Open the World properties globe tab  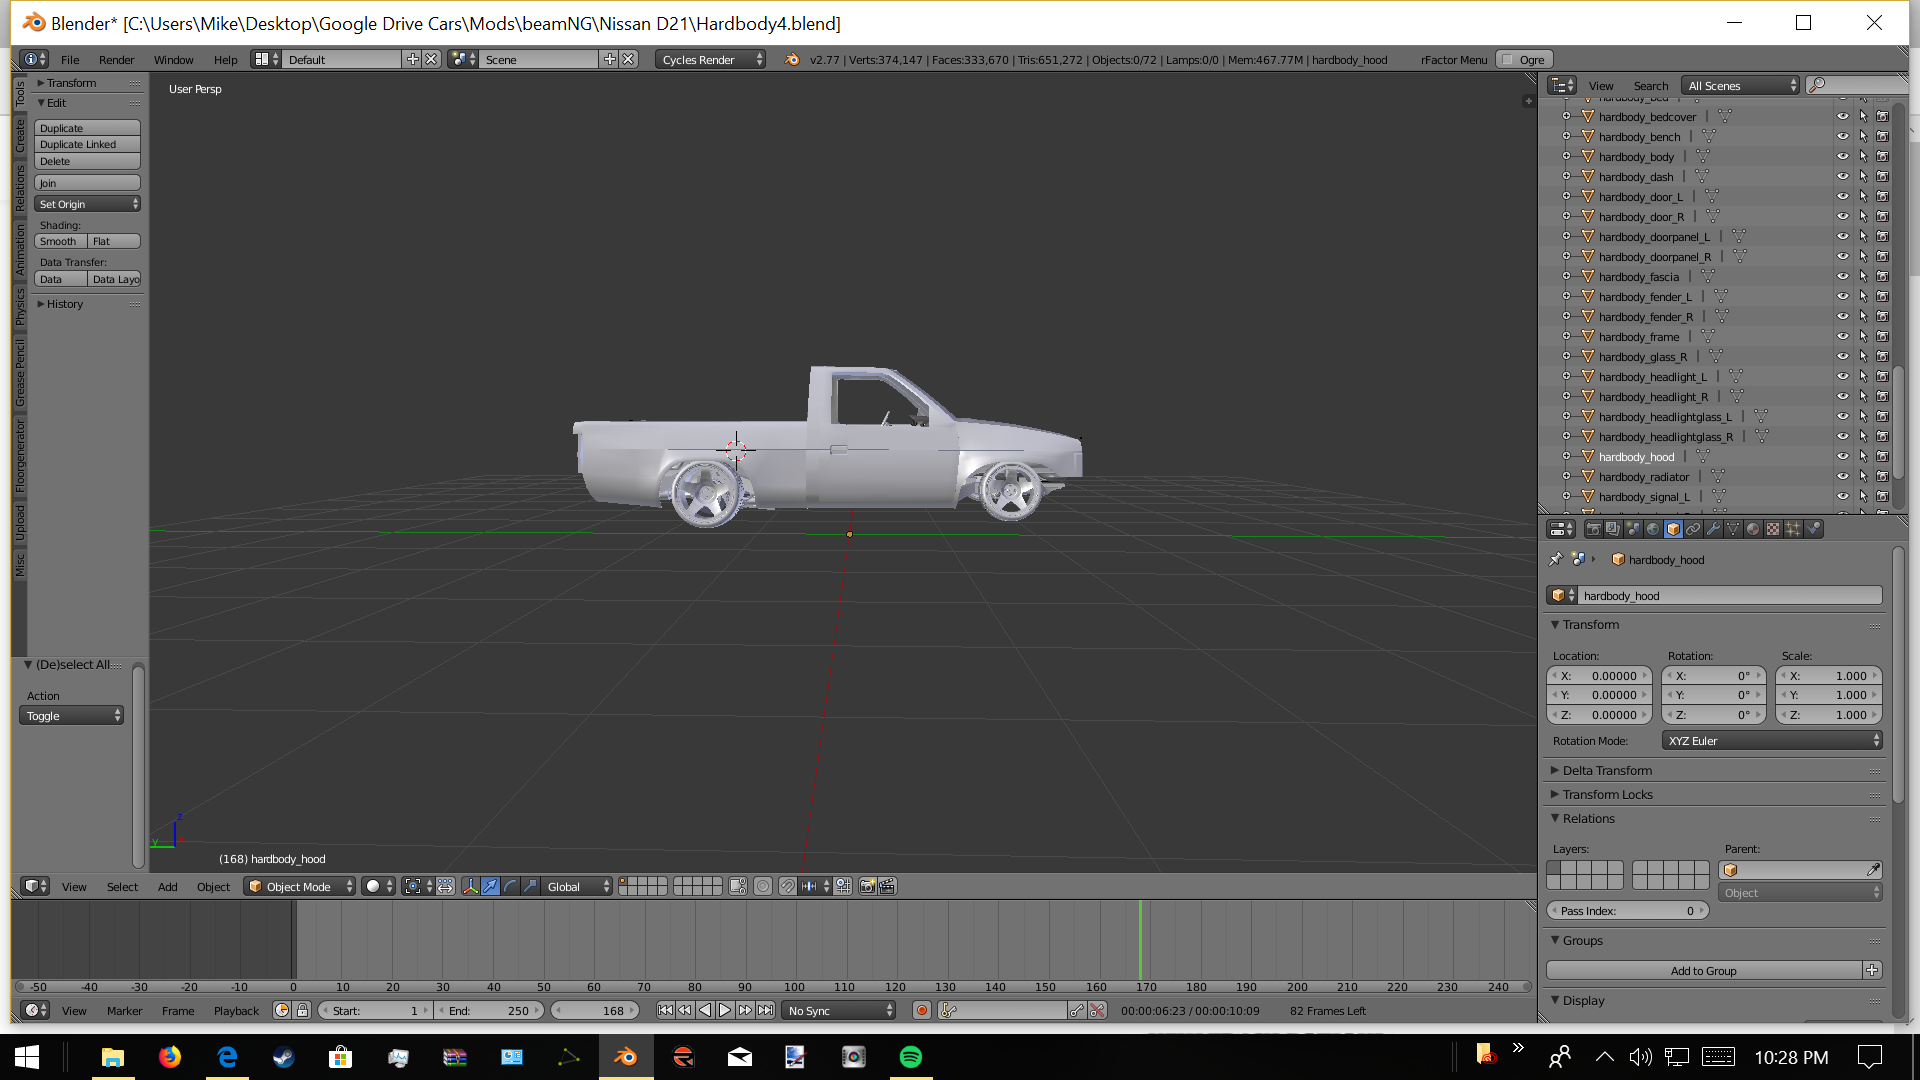(x=1653, y=529)
